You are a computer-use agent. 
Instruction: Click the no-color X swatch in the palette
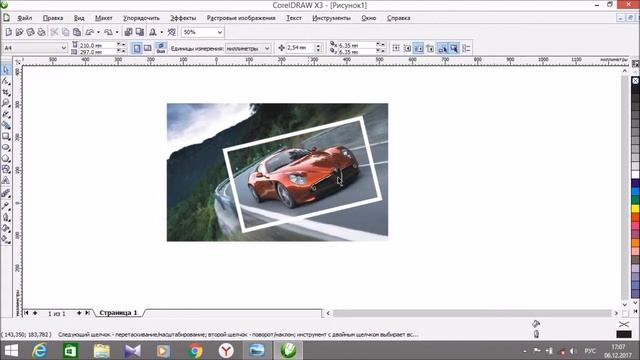click(636, 81)
